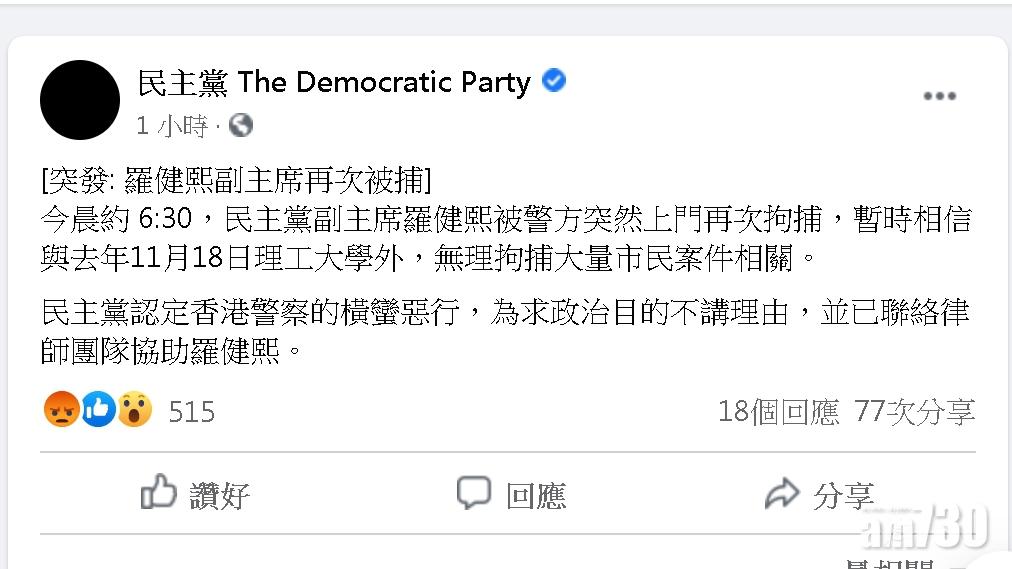Click the share arrow icon beside 分享
Screen dimensions: 1012x569
[x=782, y=493]
